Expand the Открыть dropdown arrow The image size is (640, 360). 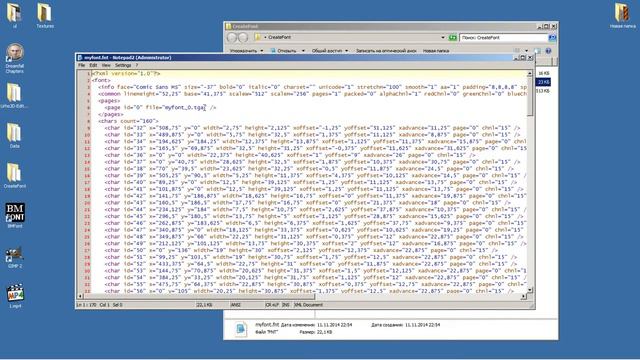[303, 51]
